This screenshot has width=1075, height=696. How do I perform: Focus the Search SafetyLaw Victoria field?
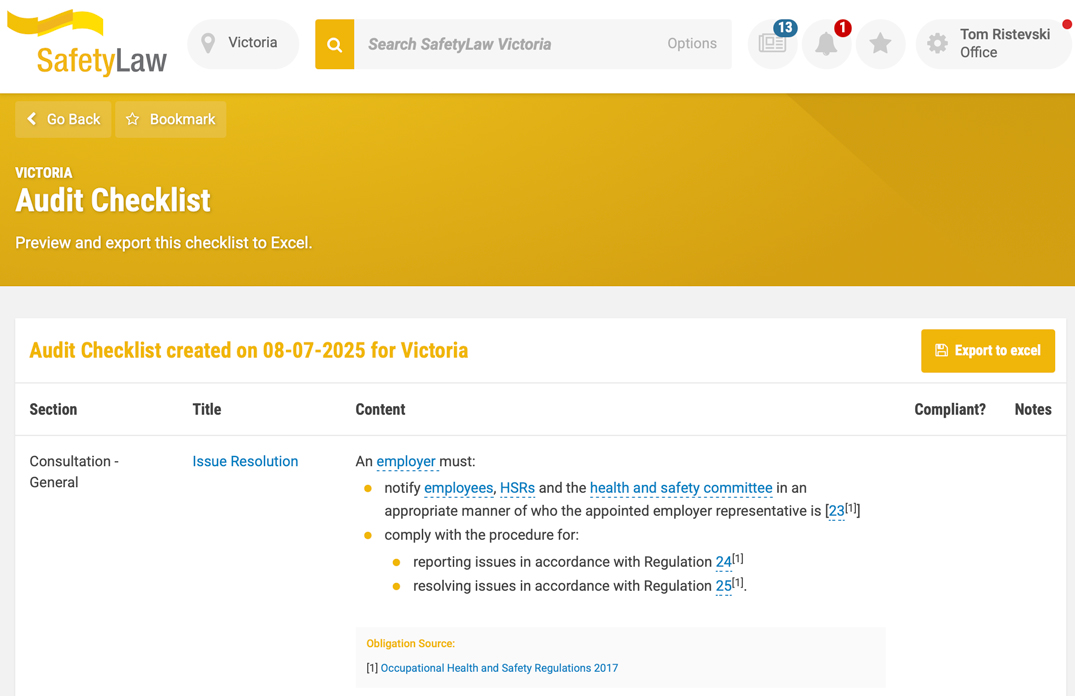coord(511,45)
